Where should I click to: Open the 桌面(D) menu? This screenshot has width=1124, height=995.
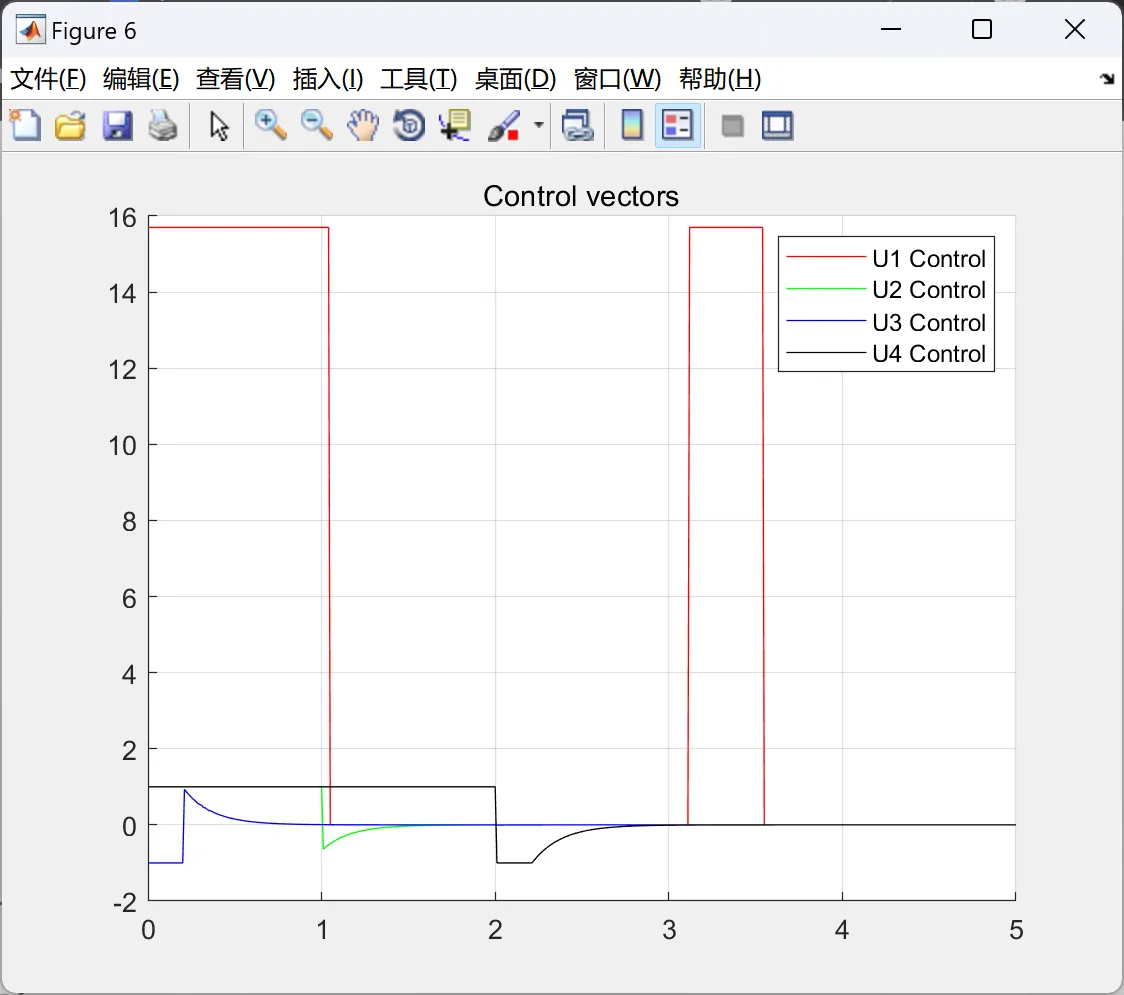[515, 79]
